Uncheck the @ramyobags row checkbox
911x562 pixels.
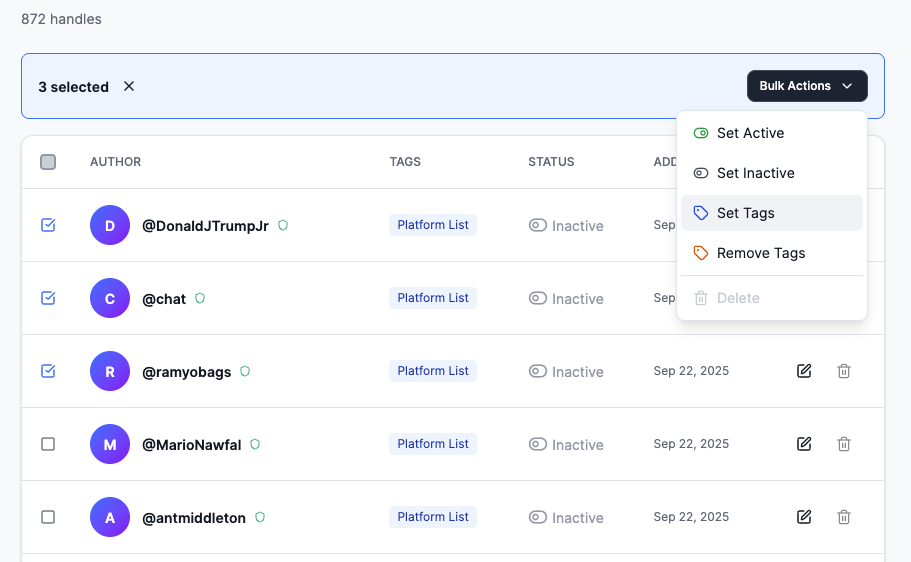48,371
